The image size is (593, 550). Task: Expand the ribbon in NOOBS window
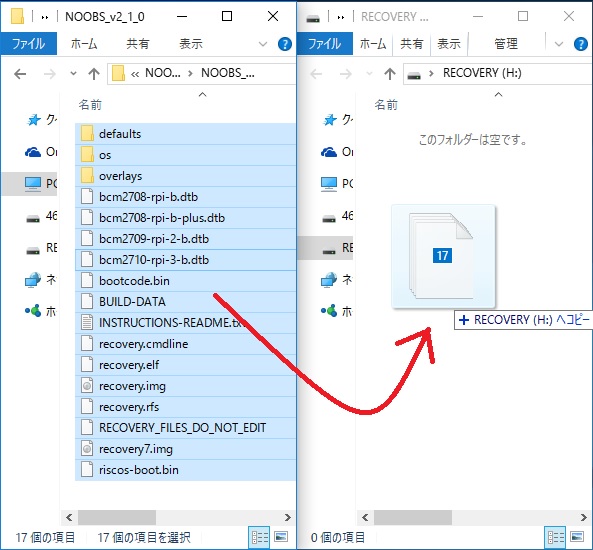pos(263,44)
